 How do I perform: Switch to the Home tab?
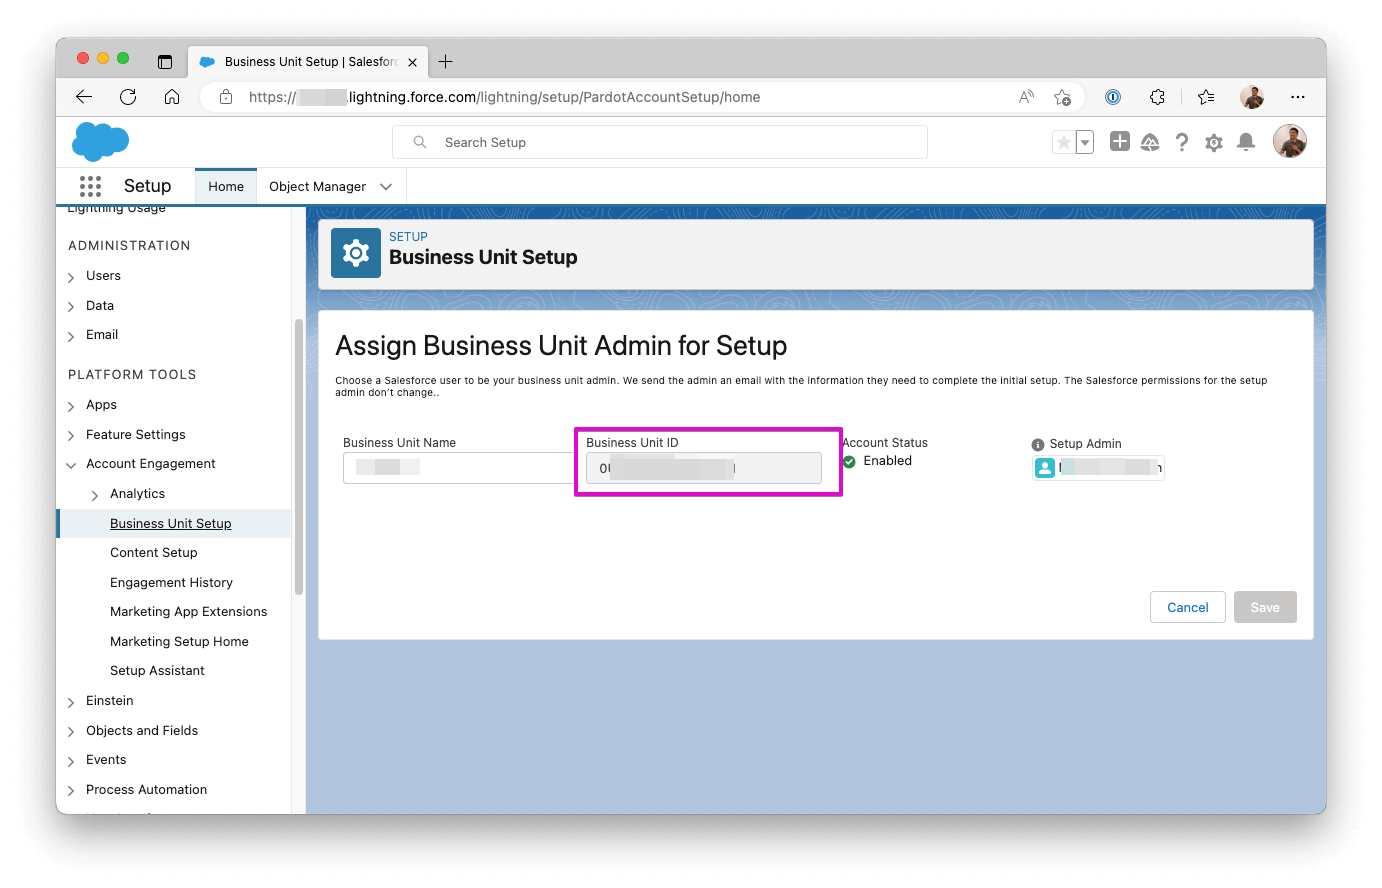click(x=226, y=187)
